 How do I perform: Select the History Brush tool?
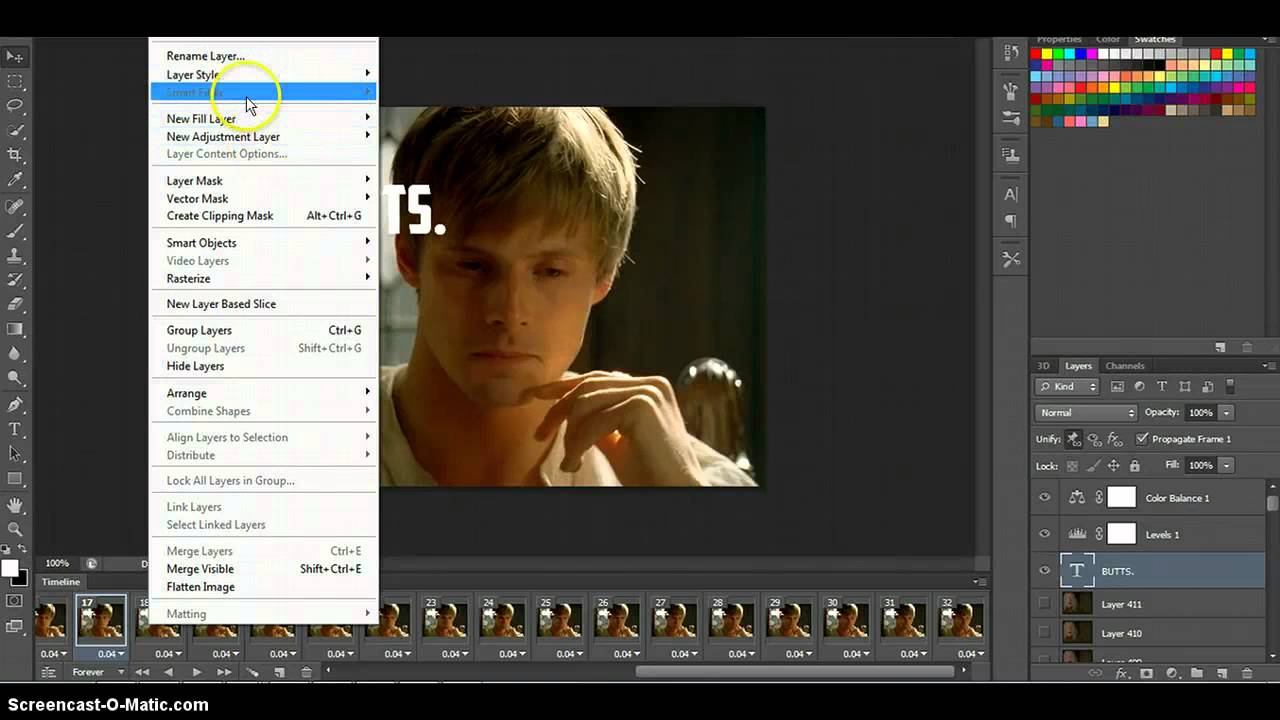(15, 280)
